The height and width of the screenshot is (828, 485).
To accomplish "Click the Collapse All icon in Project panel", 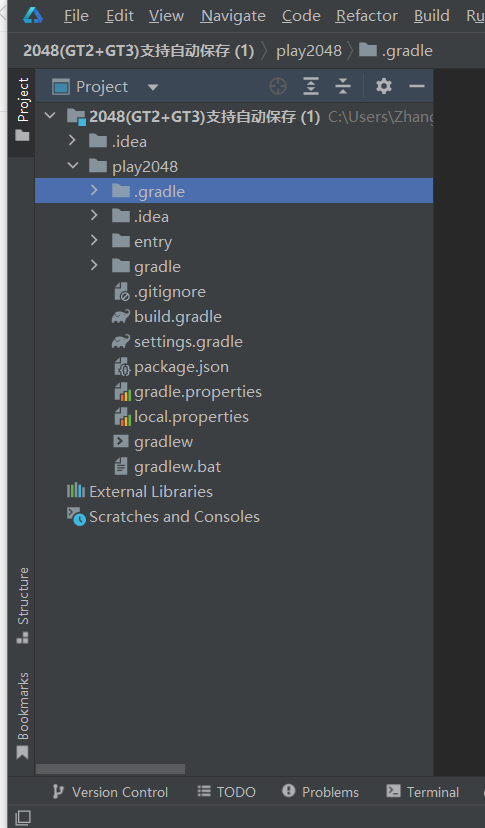I will click(343, 86).
